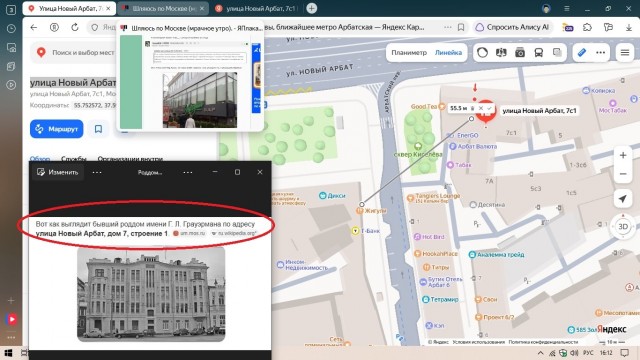
Task: Toggle traffic layer on the map
Action: (x=482, y=53)
